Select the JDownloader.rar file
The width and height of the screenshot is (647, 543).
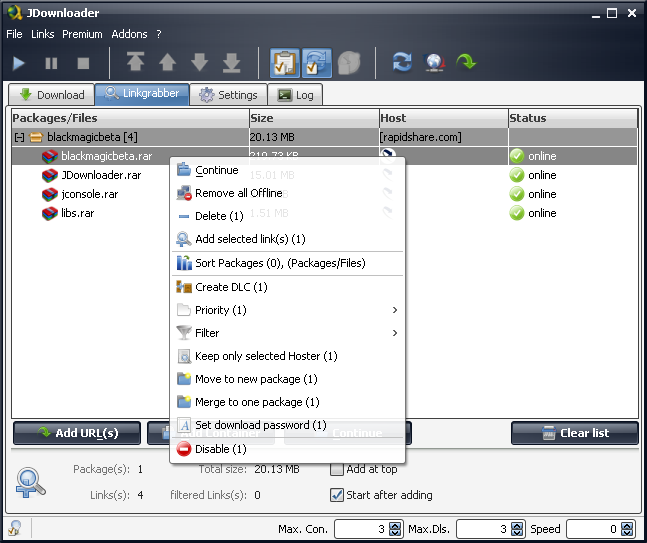point(101,175)
